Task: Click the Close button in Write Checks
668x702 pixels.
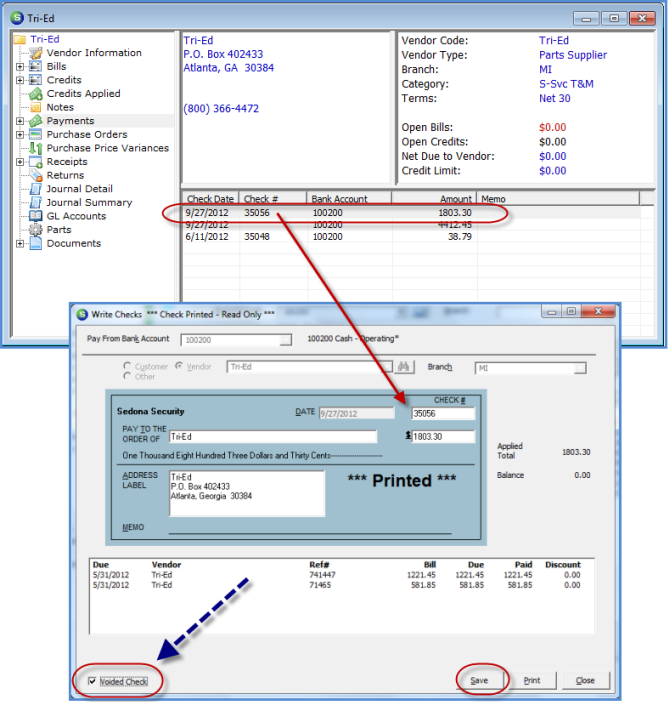Action: click(585, 680)
